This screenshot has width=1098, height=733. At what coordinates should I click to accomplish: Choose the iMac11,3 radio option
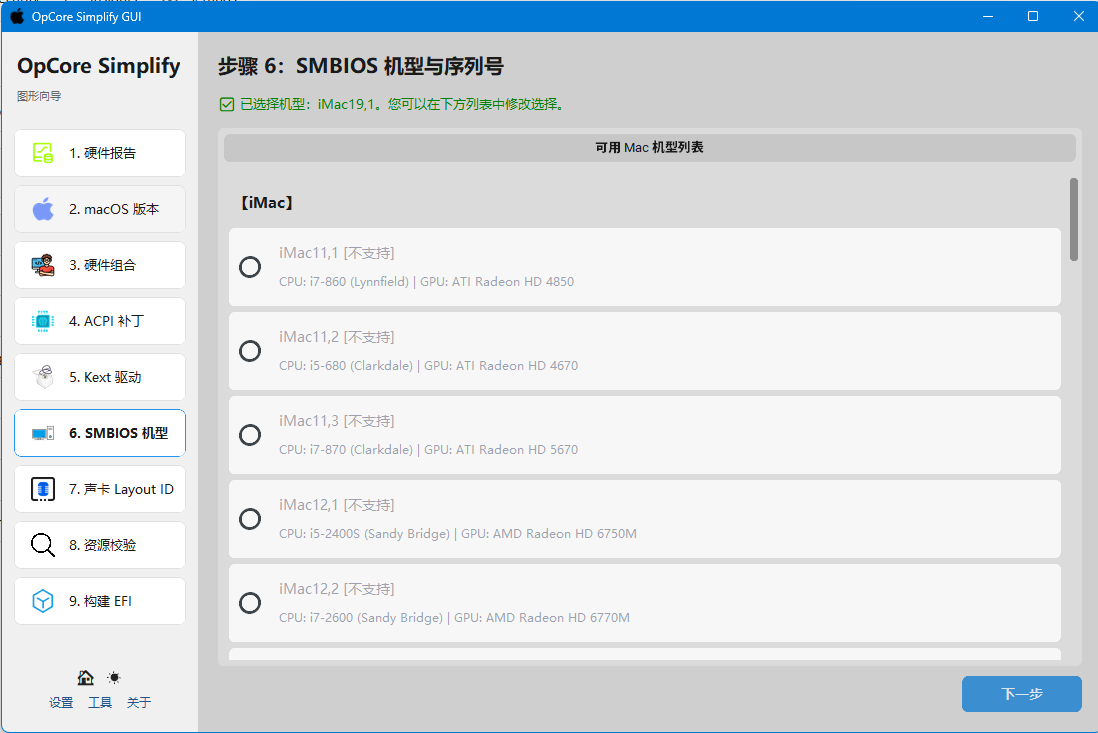point(250,435)
